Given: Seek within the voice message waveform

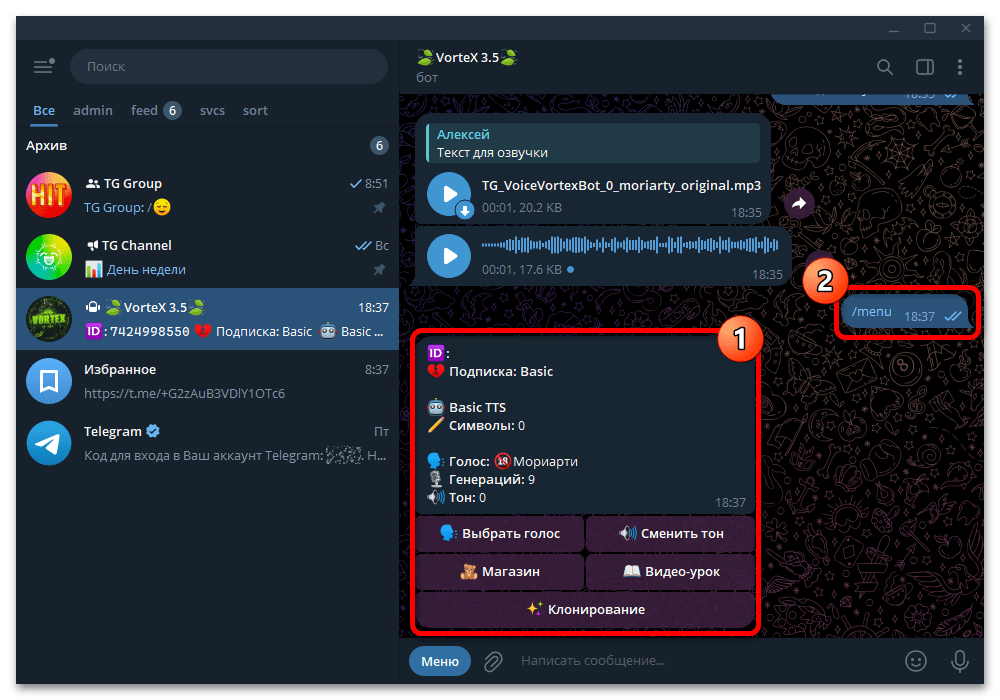Looking at the screenshot, I should coord(630,244).
